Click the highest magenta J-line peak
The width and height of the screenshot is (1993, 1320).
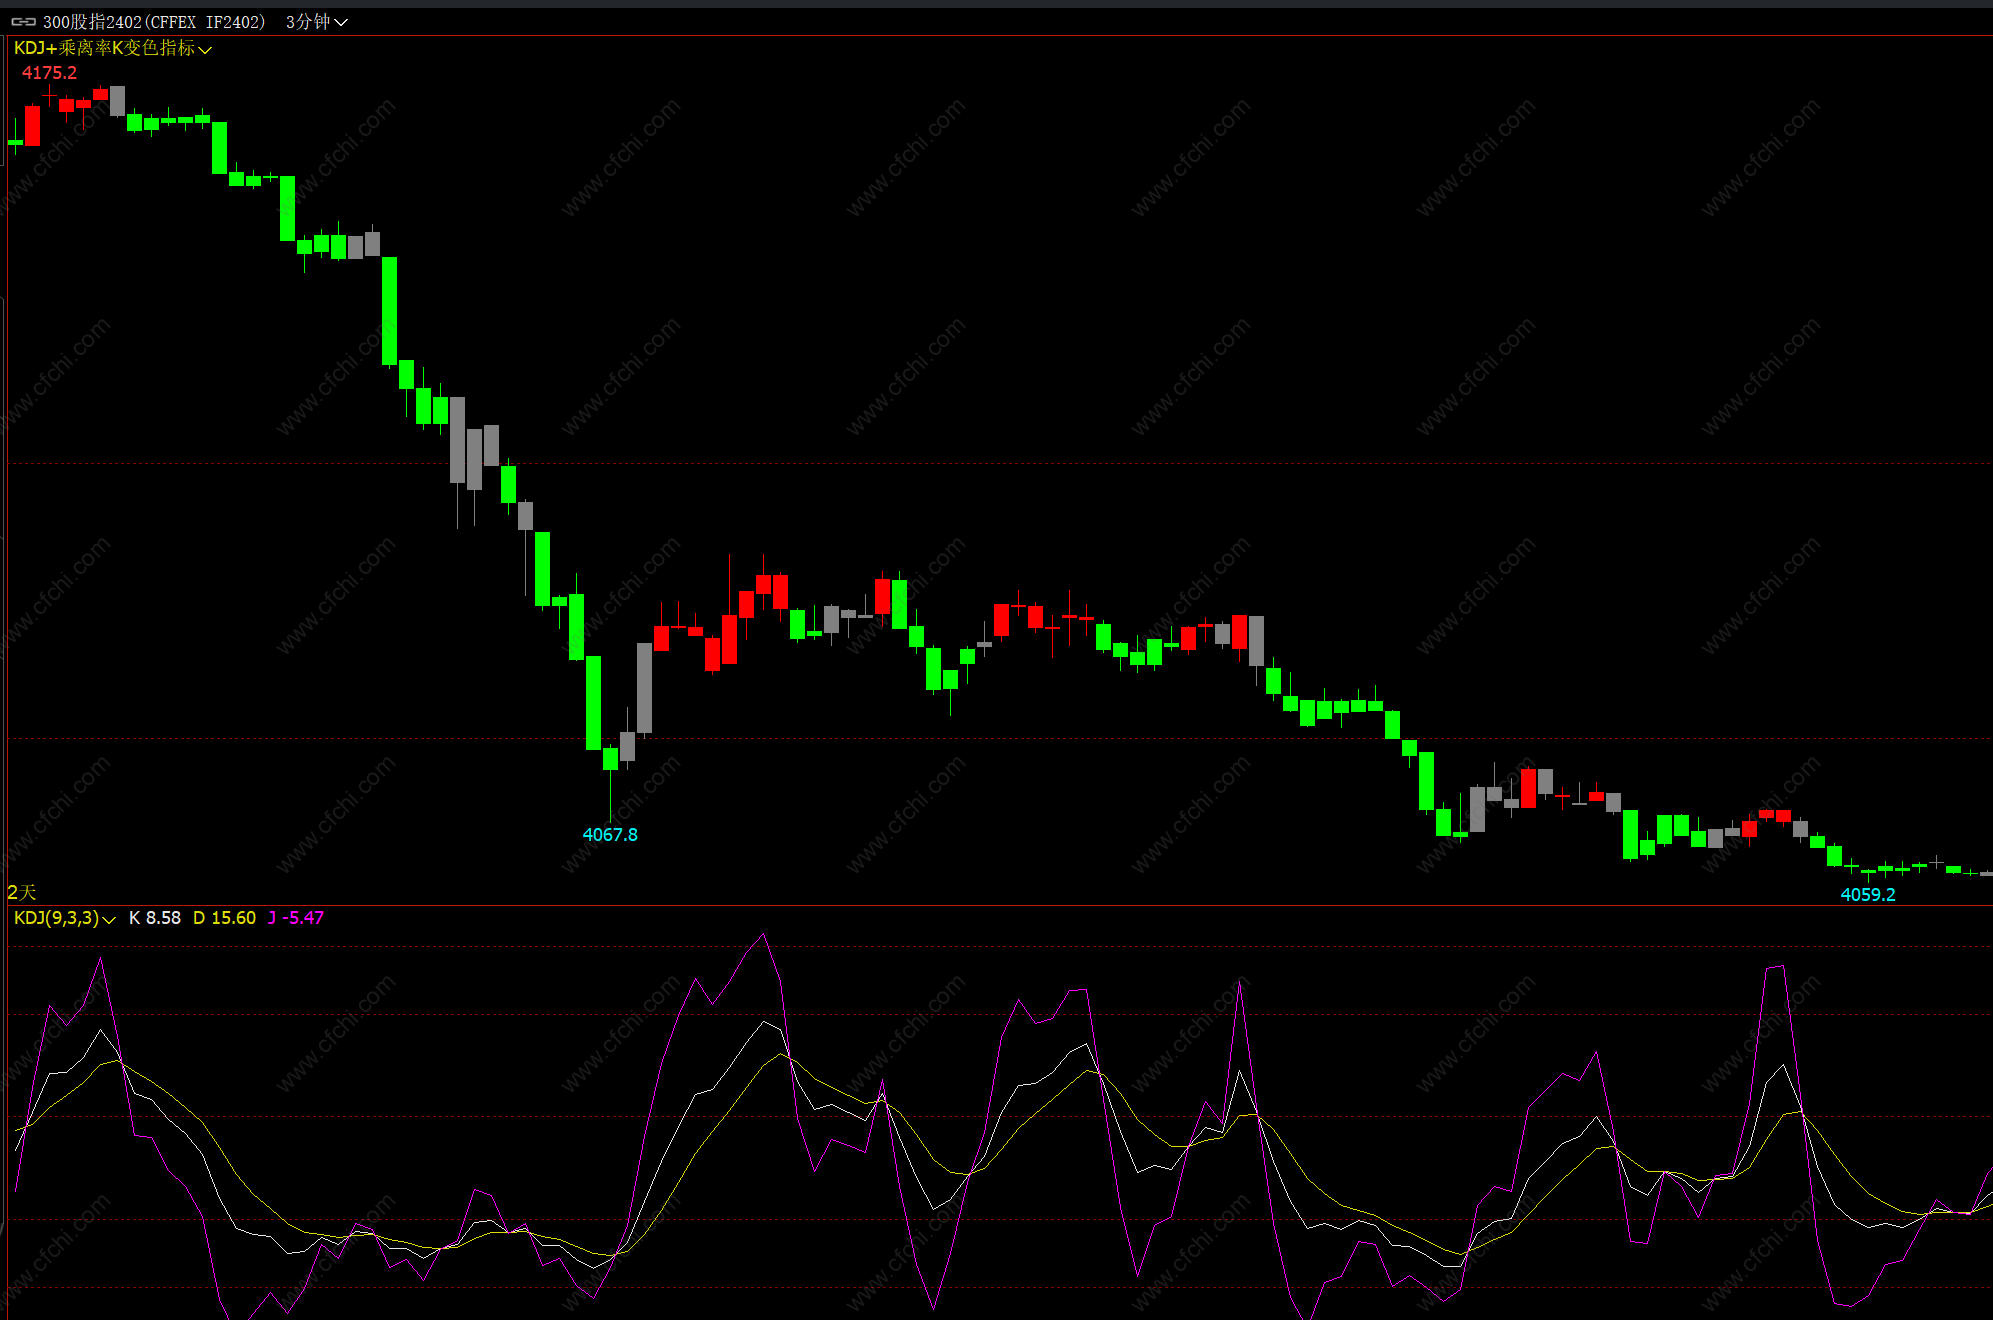(764, 935)
